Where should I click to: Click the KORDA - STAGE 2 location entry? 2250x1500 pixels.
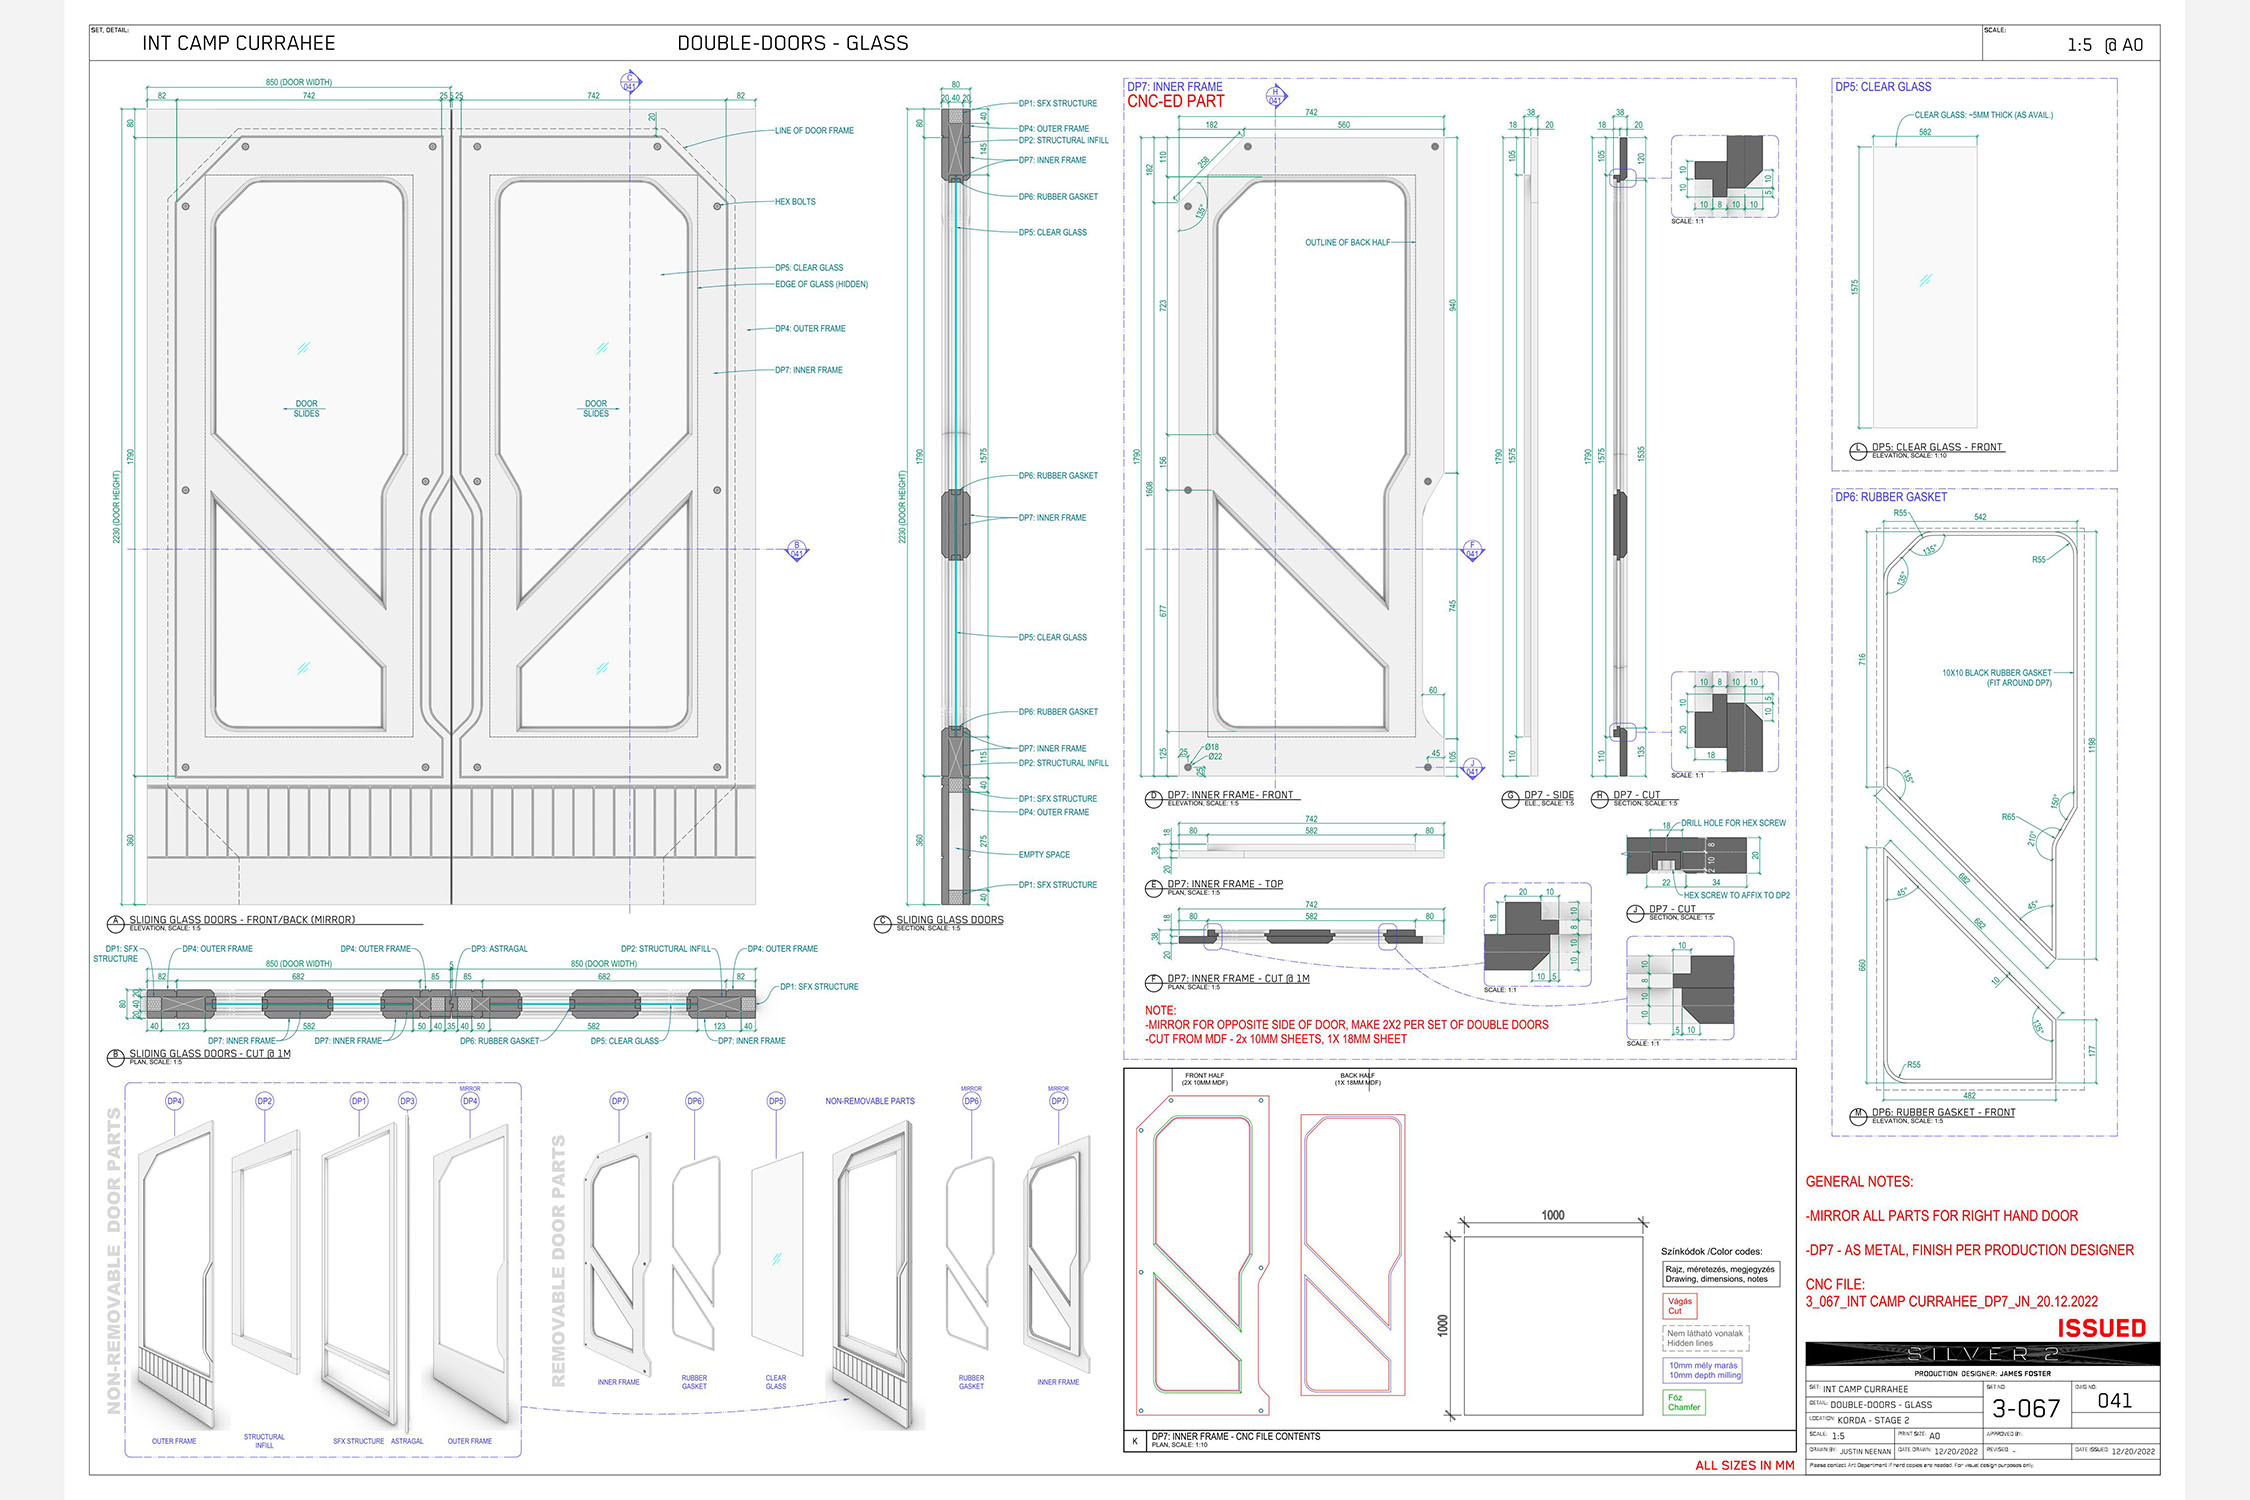[1873, 1420]
